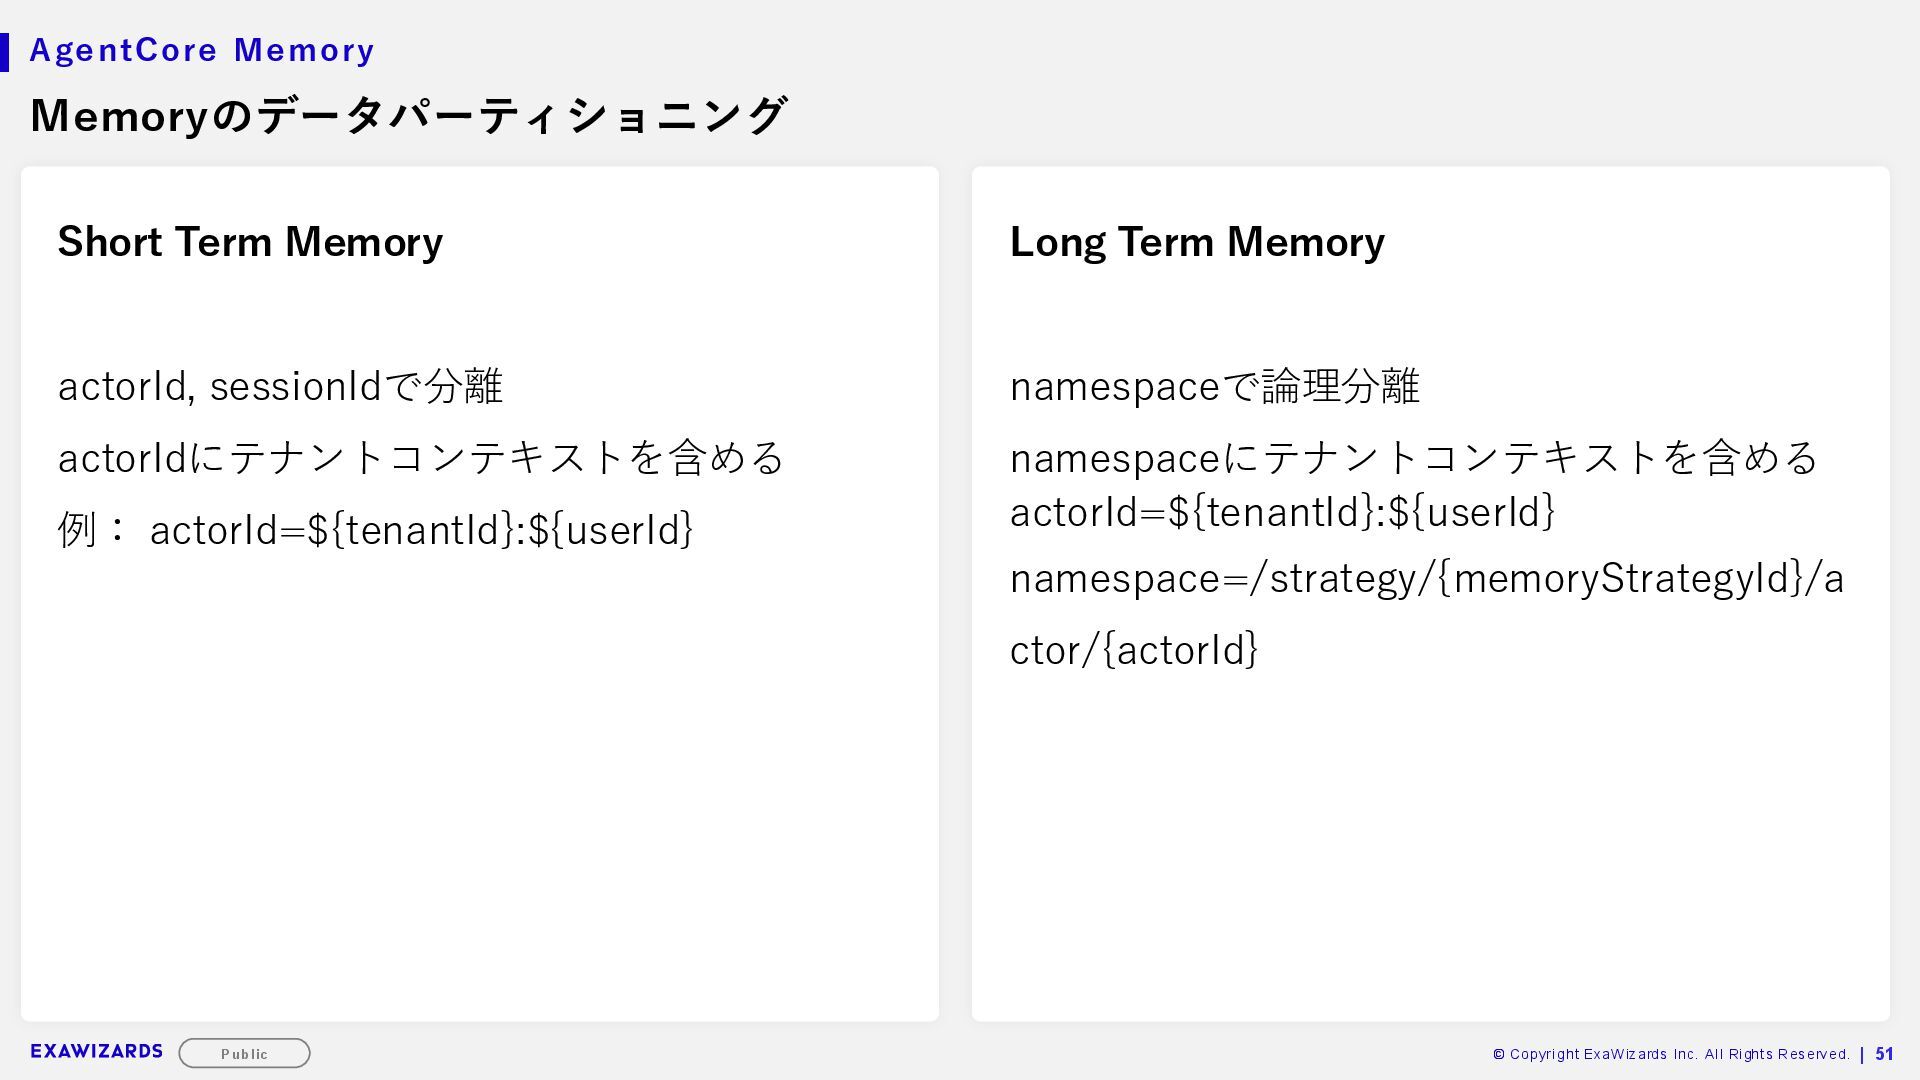
Task: Select the Short Term Memory heading
Action: point(250,242)
